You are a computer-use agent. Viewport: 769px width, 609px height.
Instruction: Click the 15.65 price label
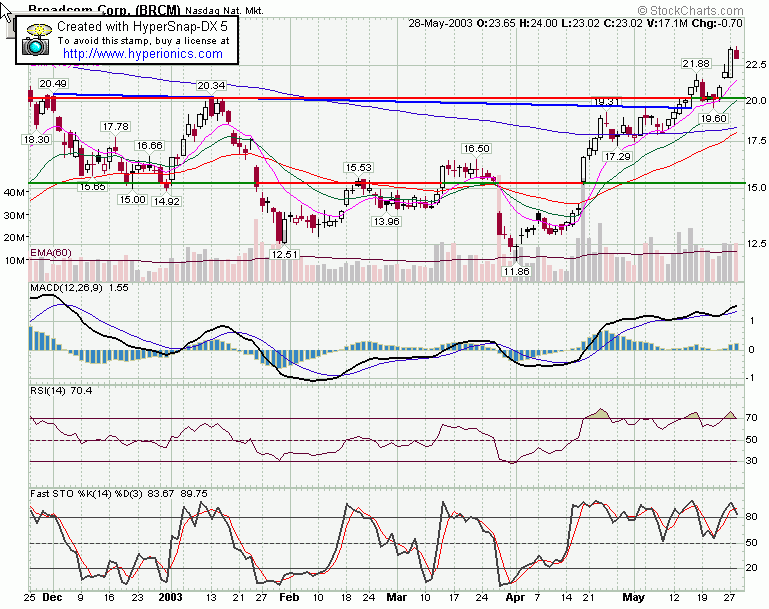(92, 186)
